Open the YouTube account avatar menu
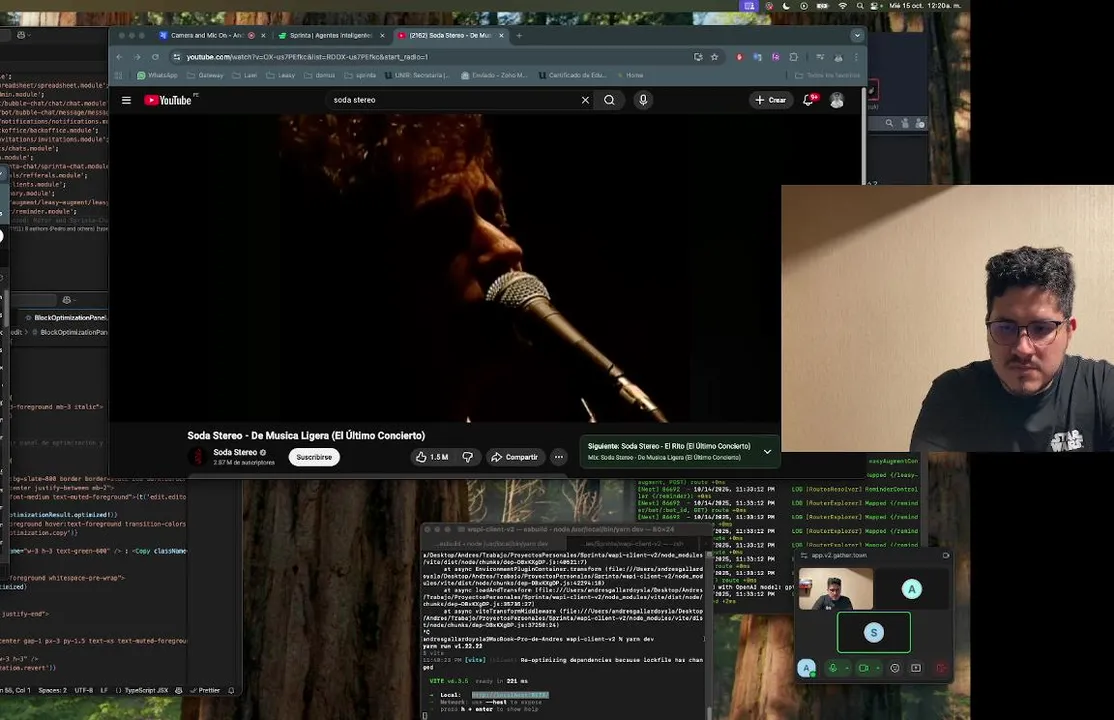The width and height of the screenshot is (1114, 720). coord(837,100)
